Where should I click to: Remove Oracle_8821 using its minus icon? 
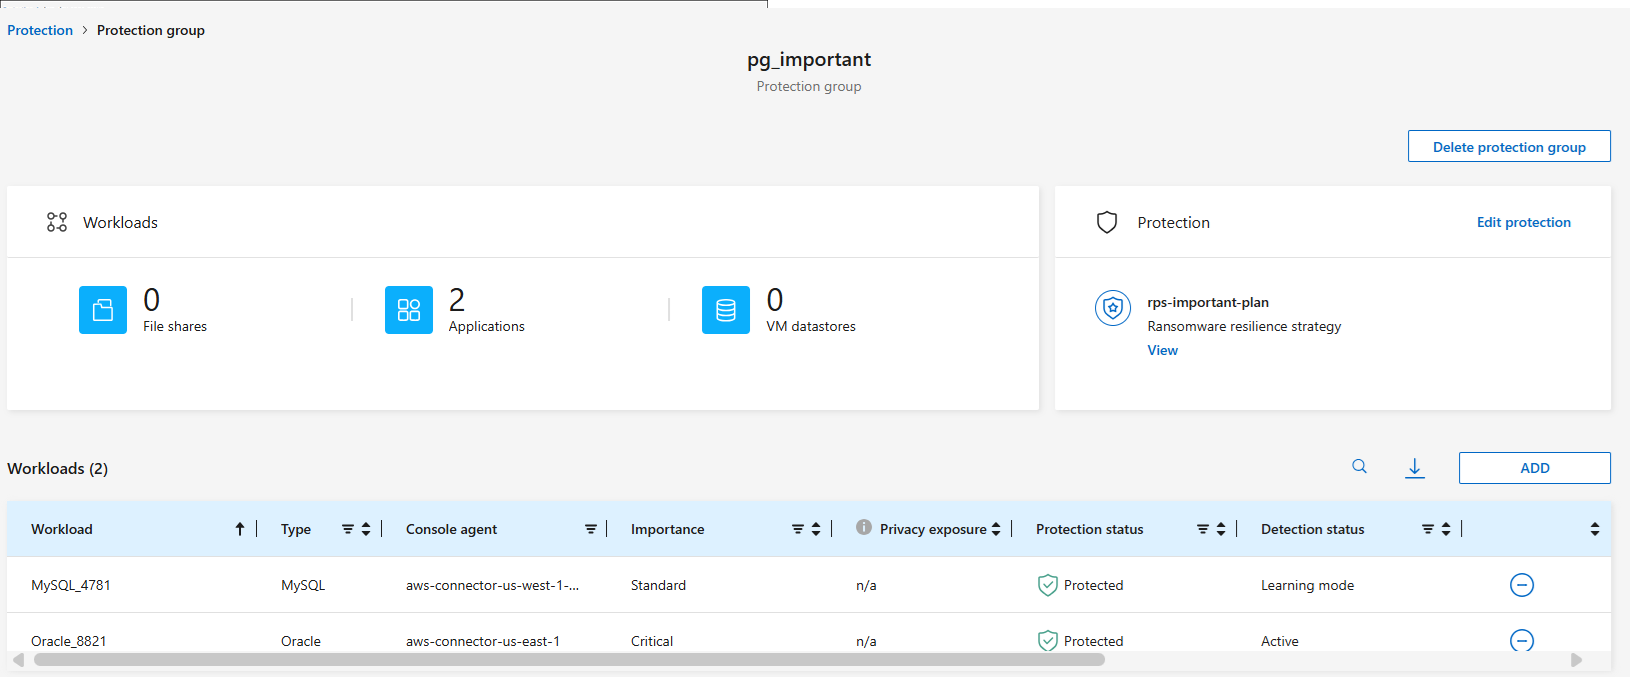1521,640
